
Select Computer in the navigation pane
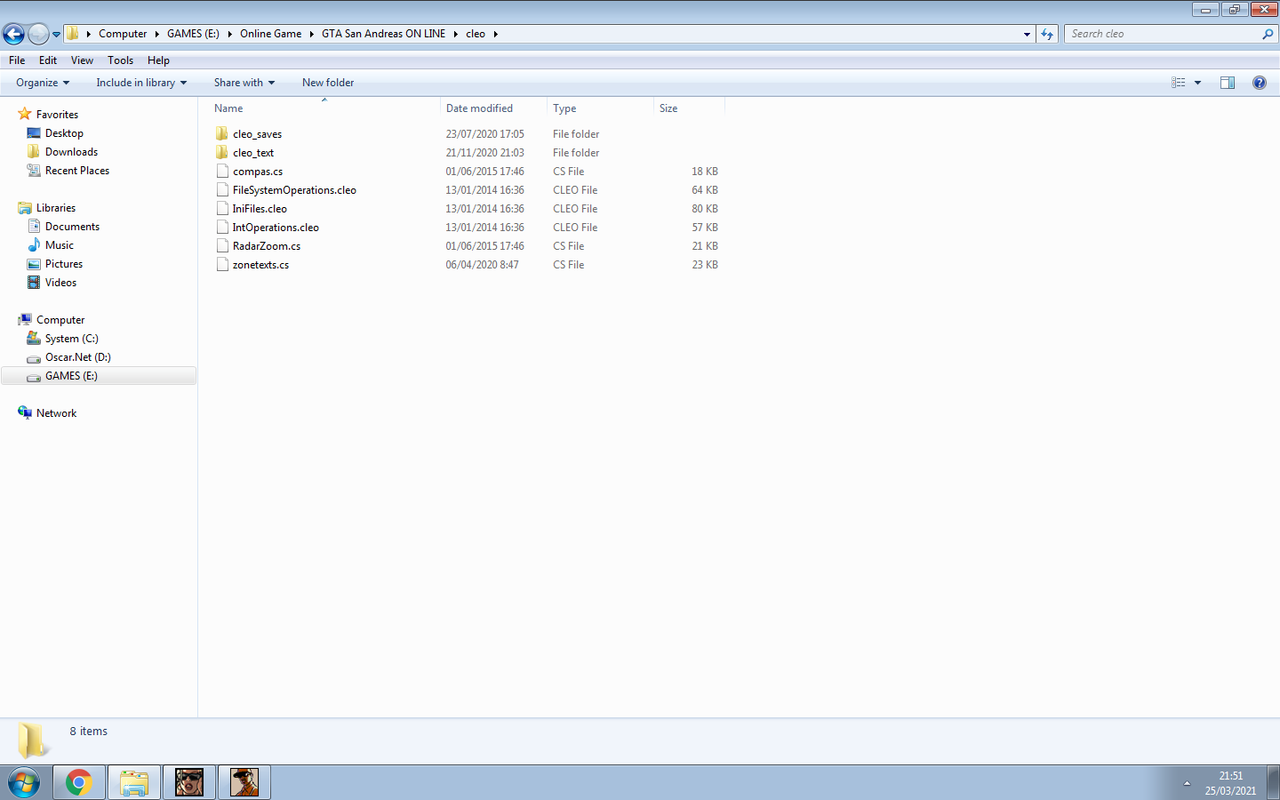pos(60,320)
